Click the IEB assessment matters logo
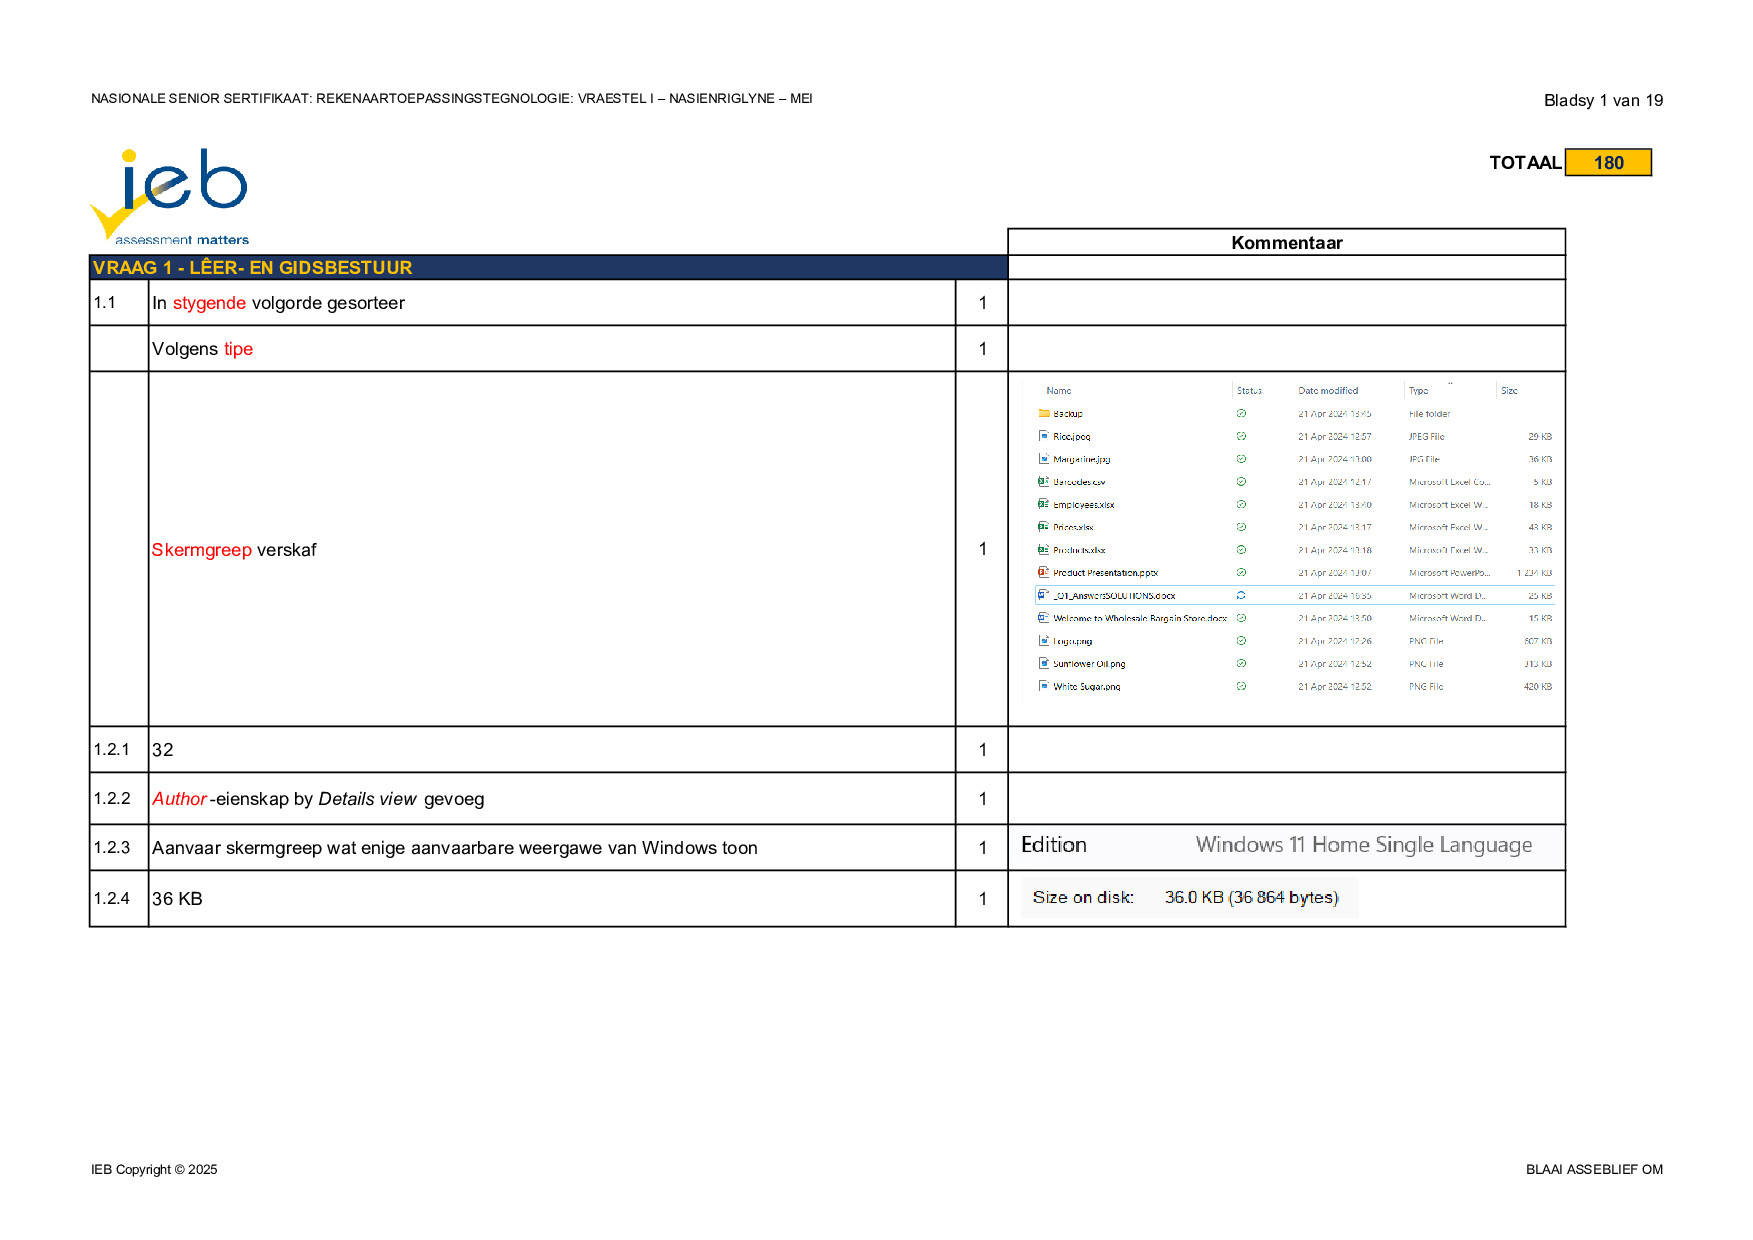Screen dimensions: 1753x1240 (x=169, y=195)
